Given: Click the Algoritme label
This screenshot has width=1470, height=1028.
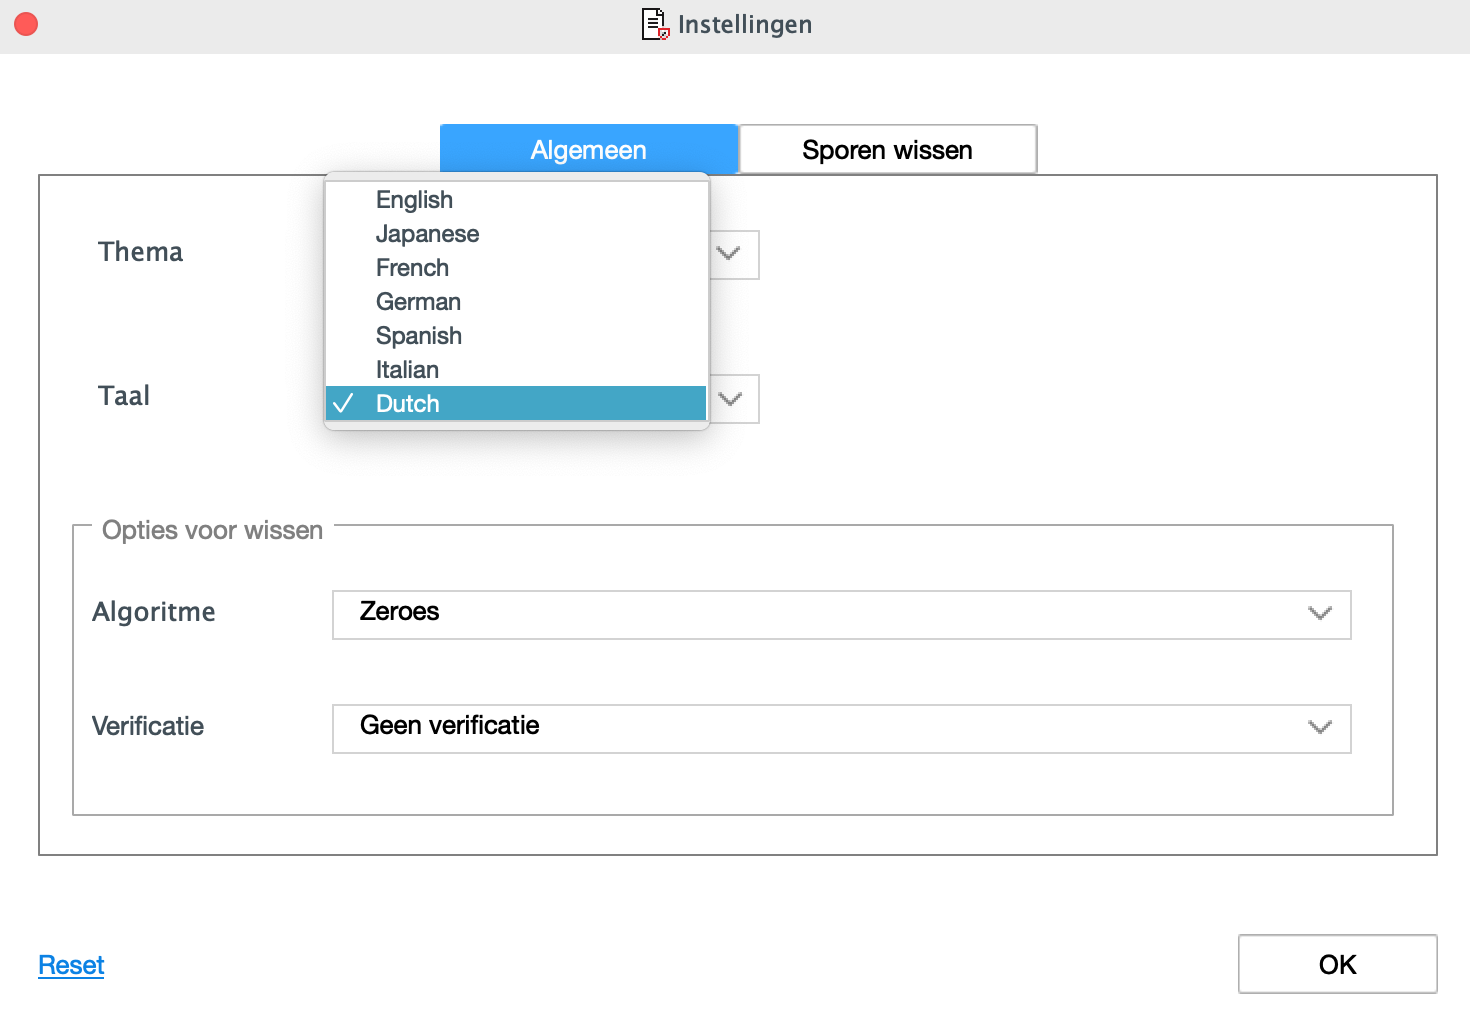Looking at the screenshot, I should (154, 612).
